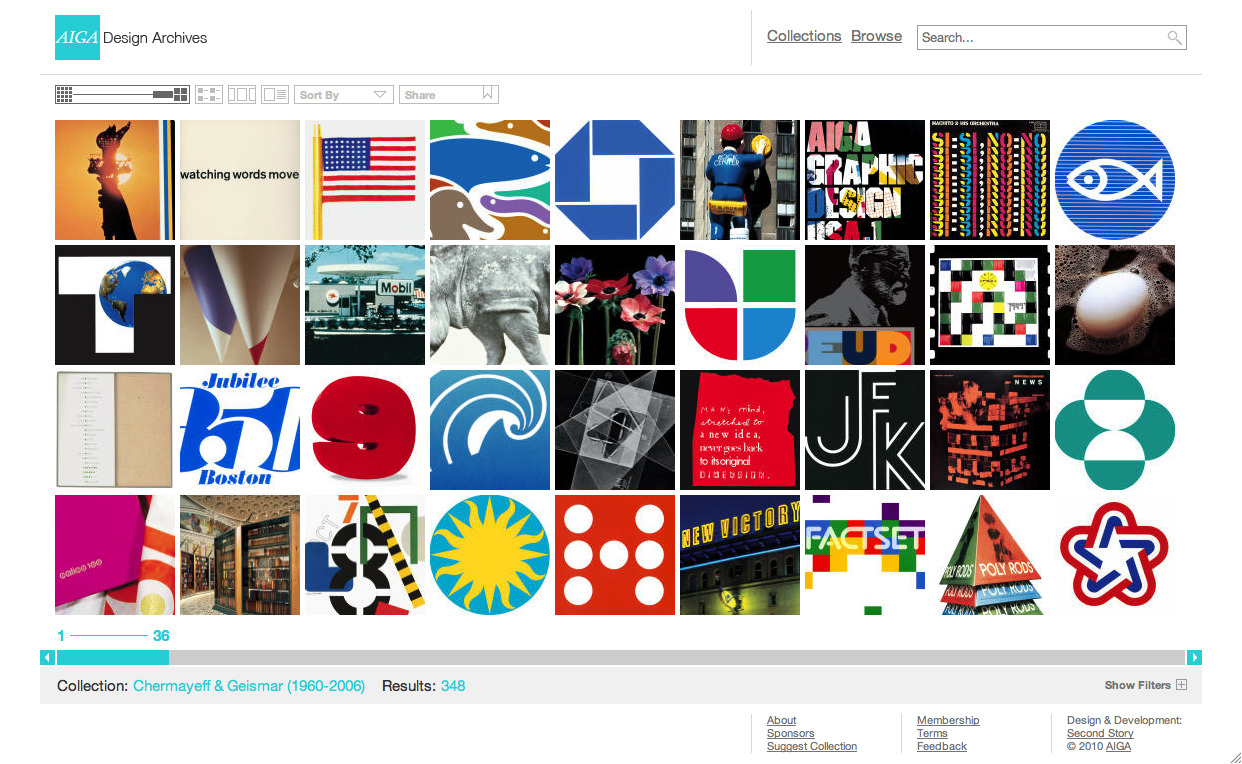Click the search magnifier icon
Screen dimensions: 1242x764
click(x=1175, y=37)
